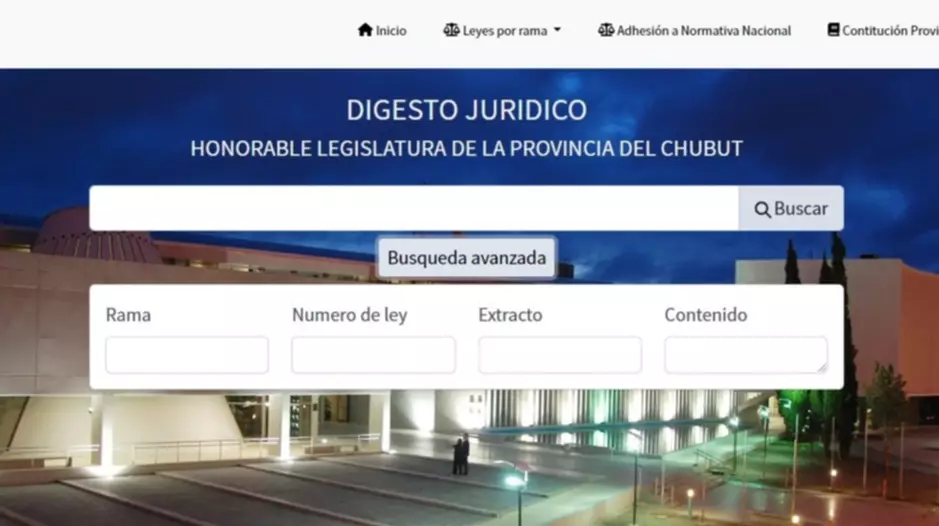Screen dimensions: 939x526
Task: Click the Contenido textarea resize handle
Action: pos(822,368)
